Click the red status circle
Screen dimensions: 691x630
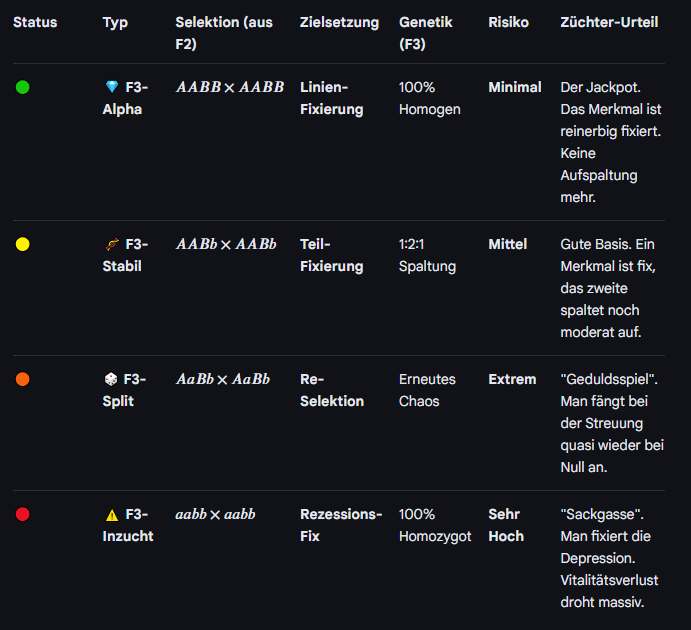[x=22, y=514]
